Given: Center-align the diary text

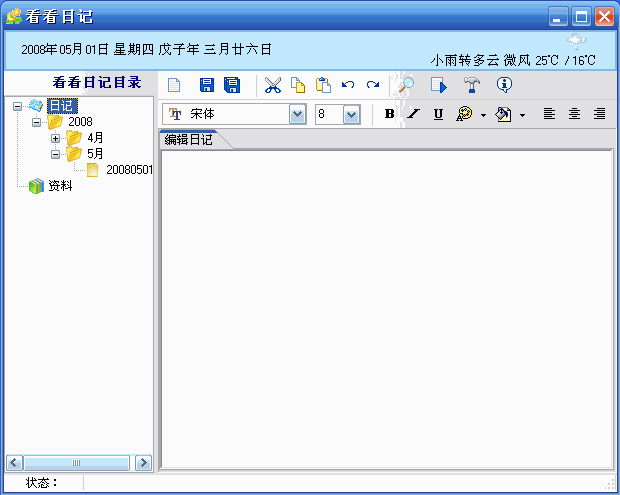Looking at the screenshot, I should [x=574, y=114].
